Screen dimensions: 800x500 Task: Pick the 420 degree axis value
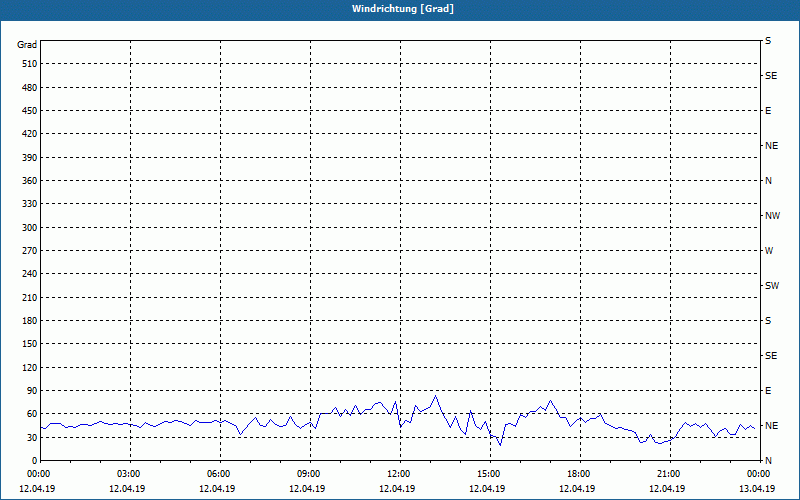tap(28, 134)
